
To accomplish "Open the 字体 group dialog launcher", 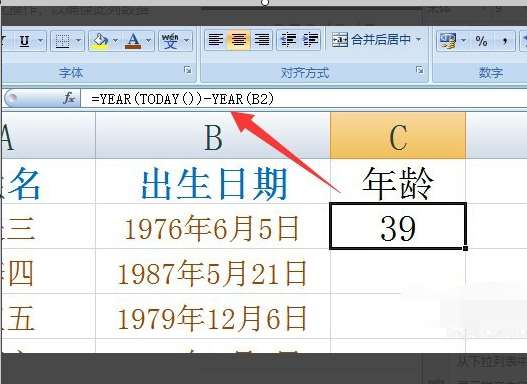I will 188,70.
